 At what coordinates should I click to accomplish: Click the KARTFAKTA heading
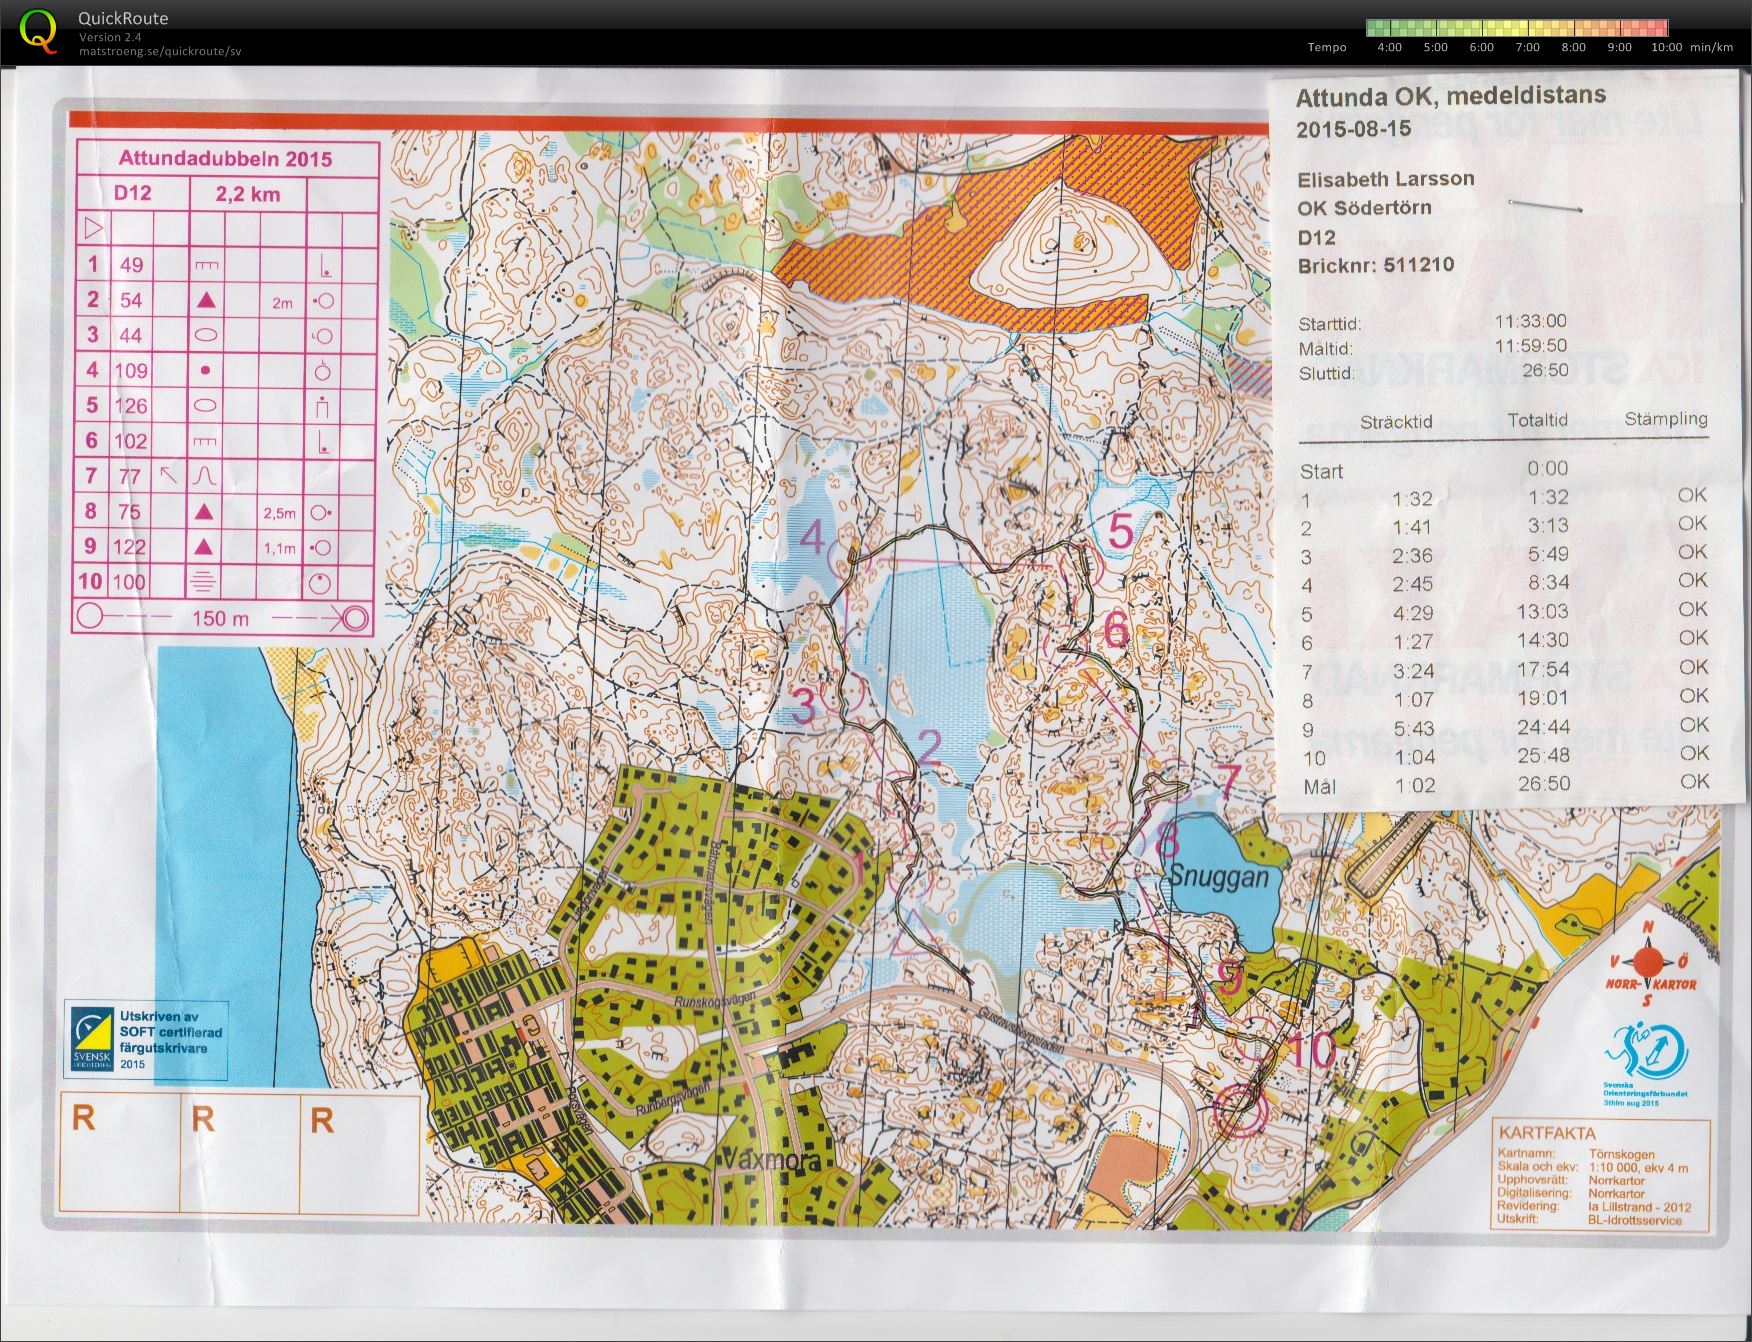tap(1546, 1133)
